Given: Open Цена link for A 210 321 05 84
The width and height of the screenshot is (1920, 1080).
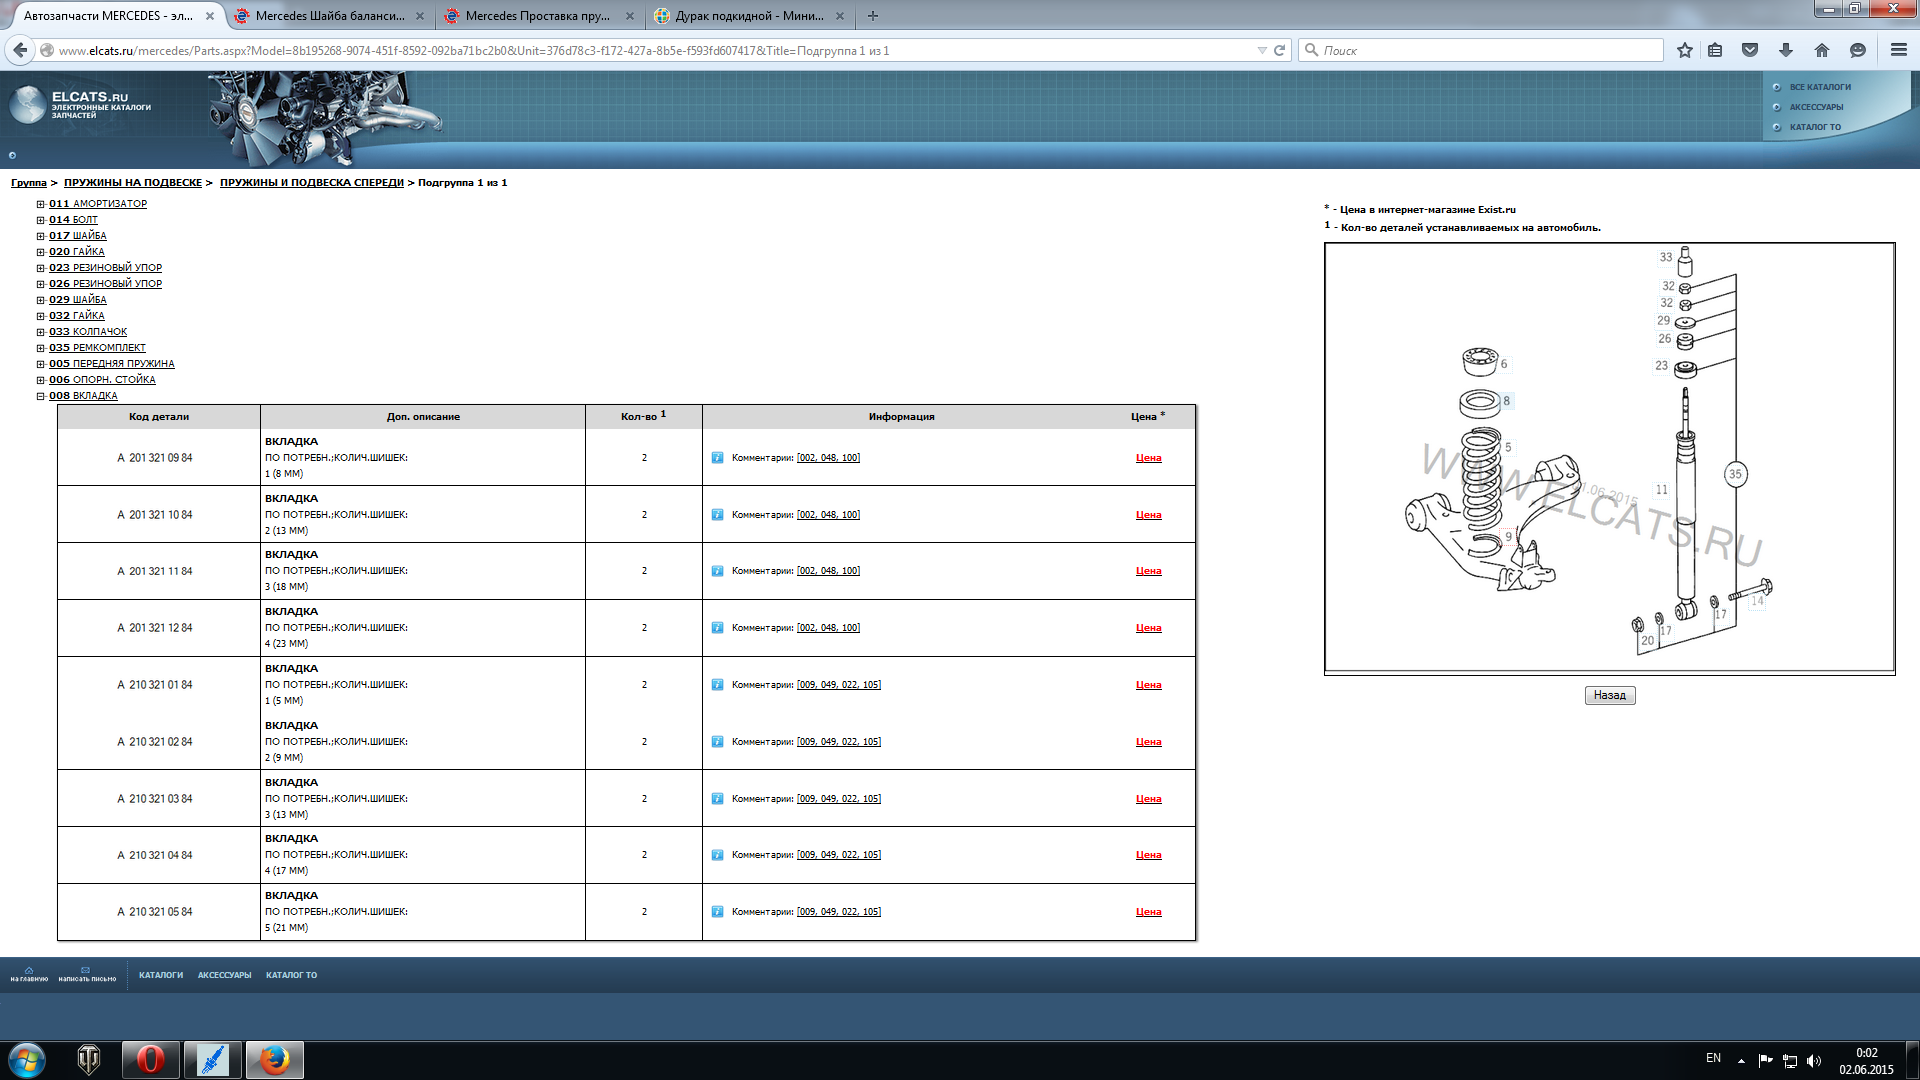Looking at the screenshot, I should coord(1148,912).
